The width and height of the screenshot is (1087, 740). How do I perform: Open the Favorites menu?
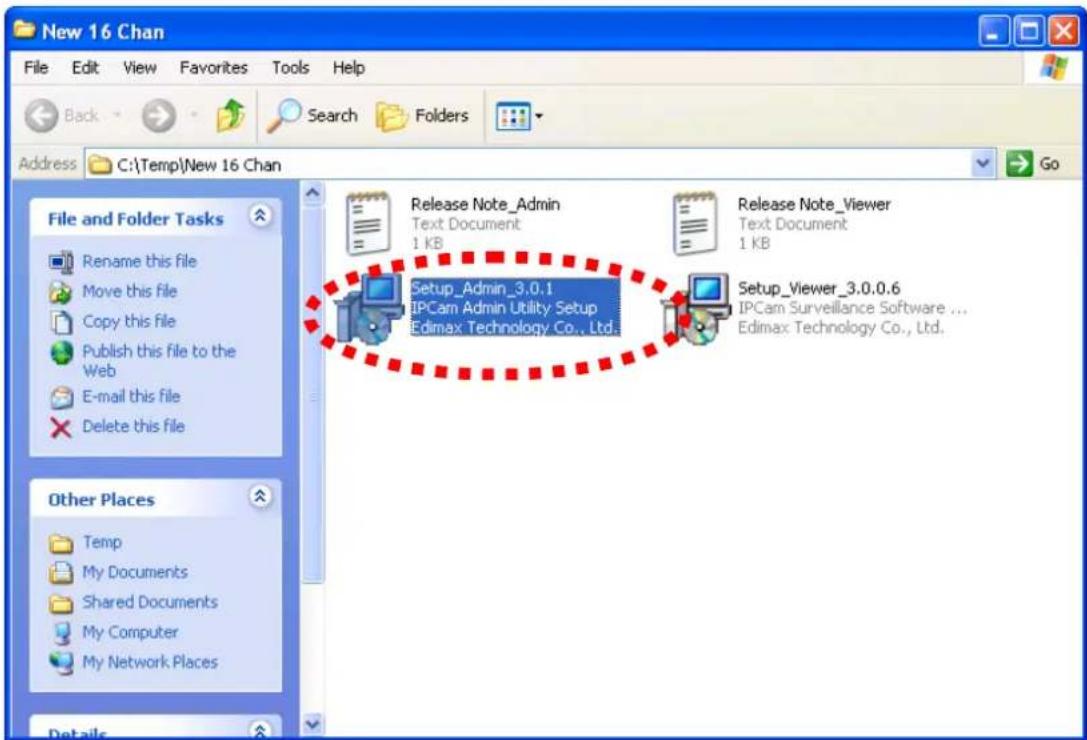(x=214, y=68)
